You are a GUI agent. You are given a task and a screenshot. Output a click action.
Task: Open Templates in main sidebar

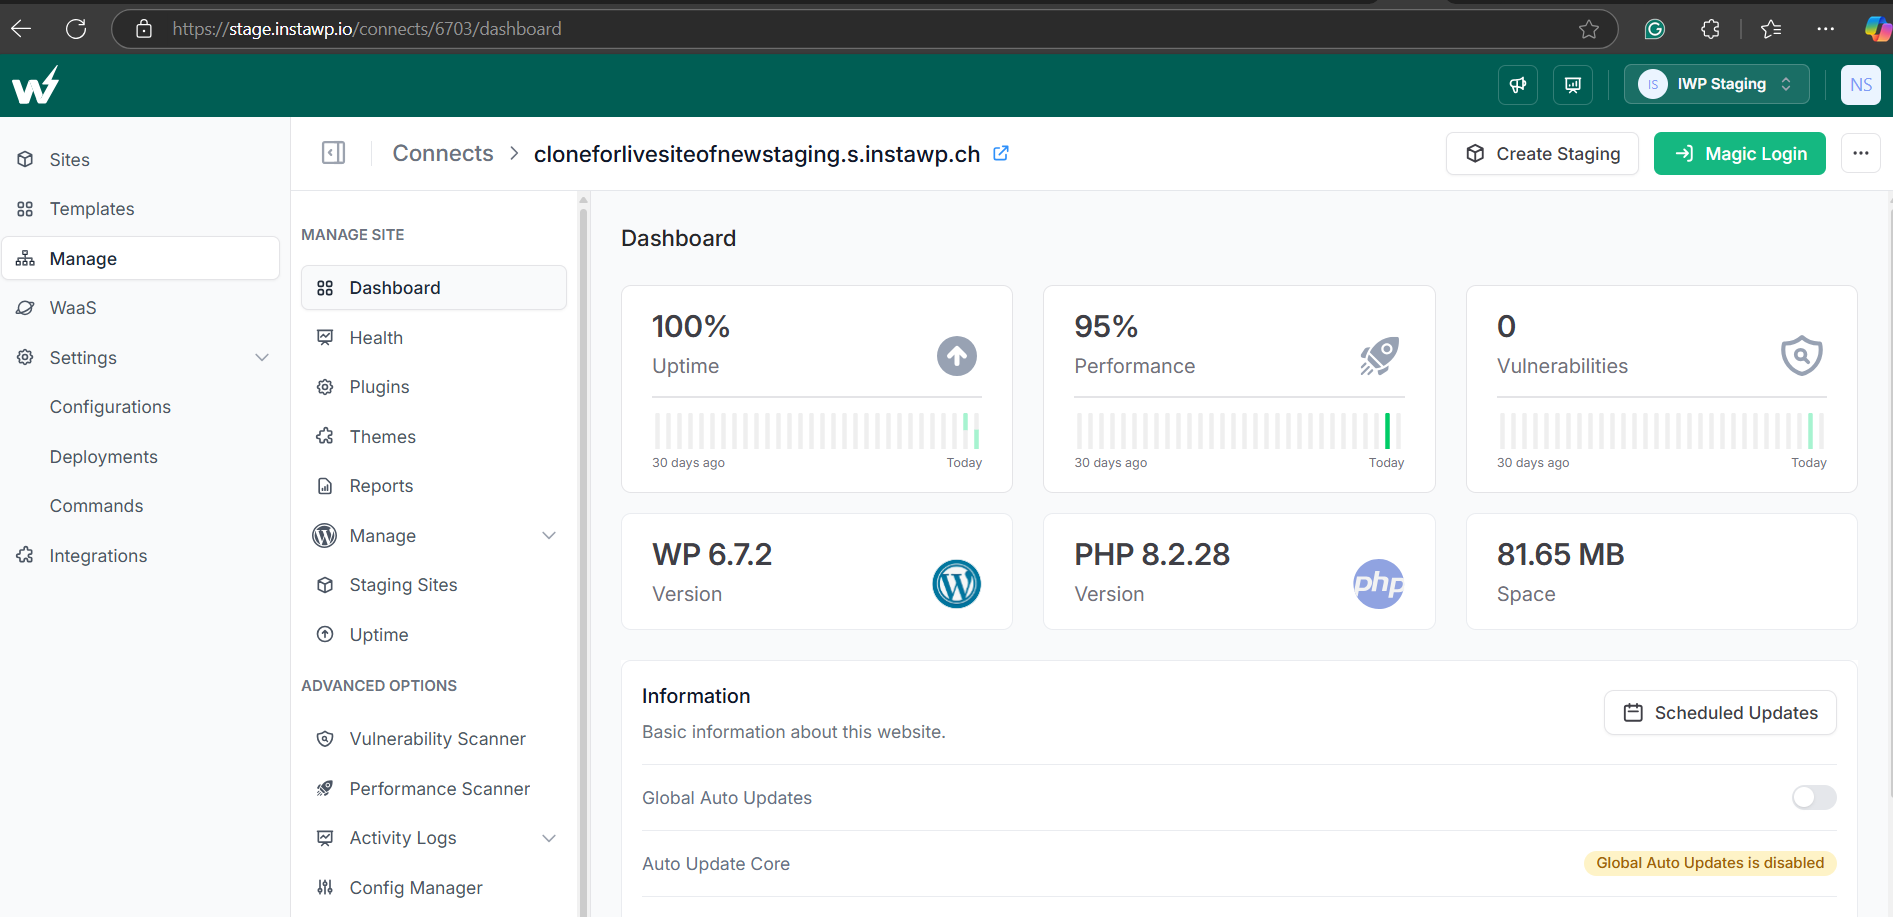pos(141,209)
